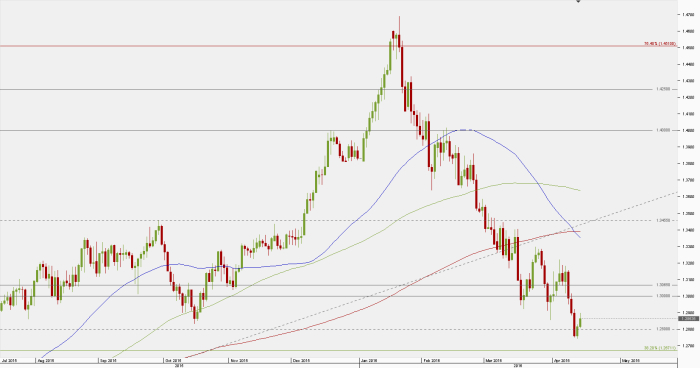This screenshot has height=368, width=700.
Task: Select the current price tag on price axis
Action: click(x=689, y=318)
